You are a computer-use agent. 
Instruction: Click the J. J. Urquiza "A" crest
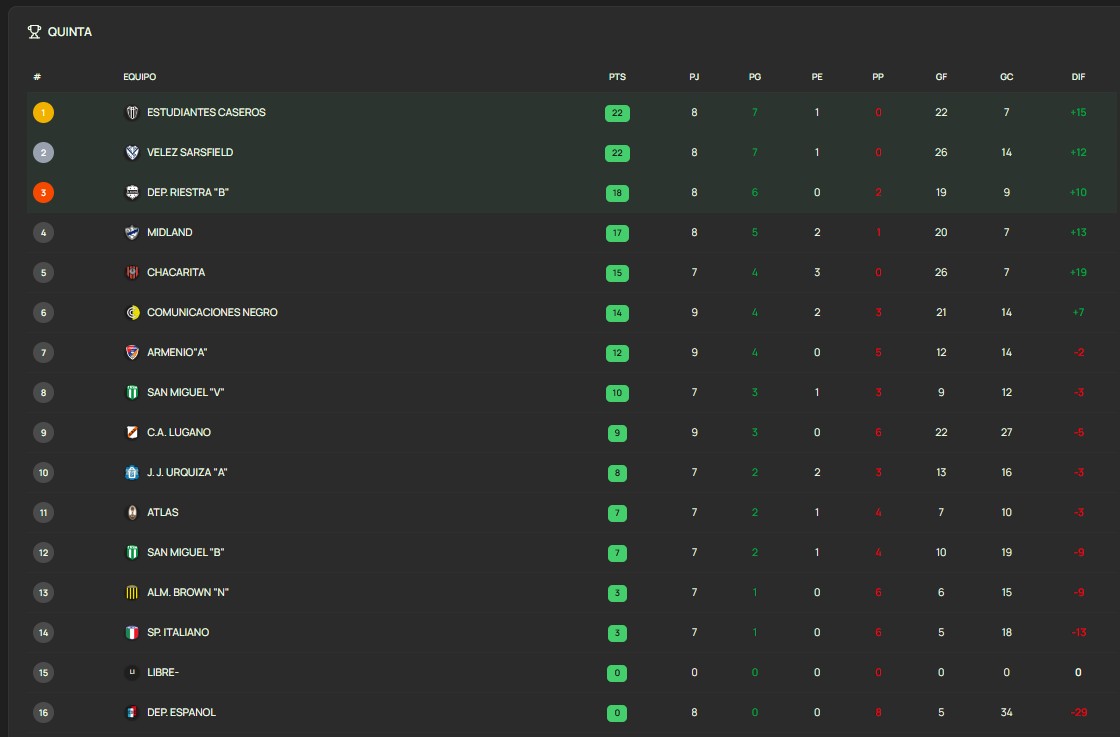[x=132, y=473]
